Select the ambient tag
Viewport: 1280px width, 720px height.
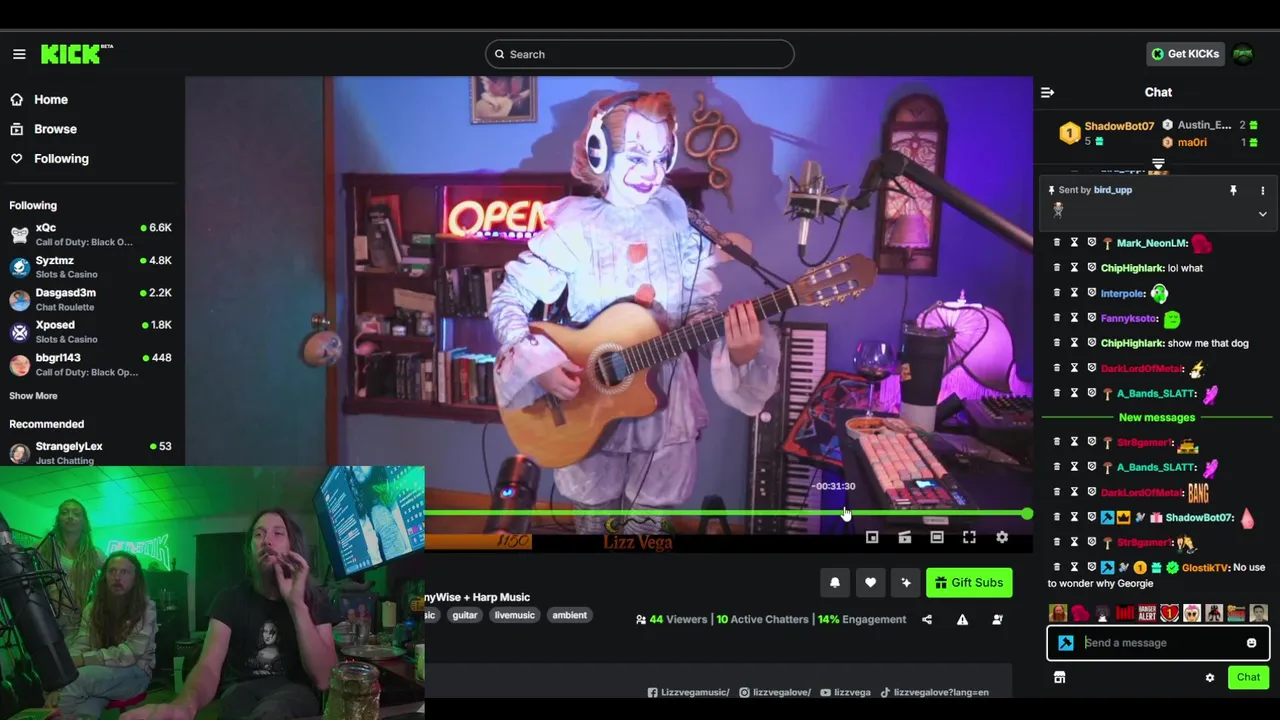[570, 615]
